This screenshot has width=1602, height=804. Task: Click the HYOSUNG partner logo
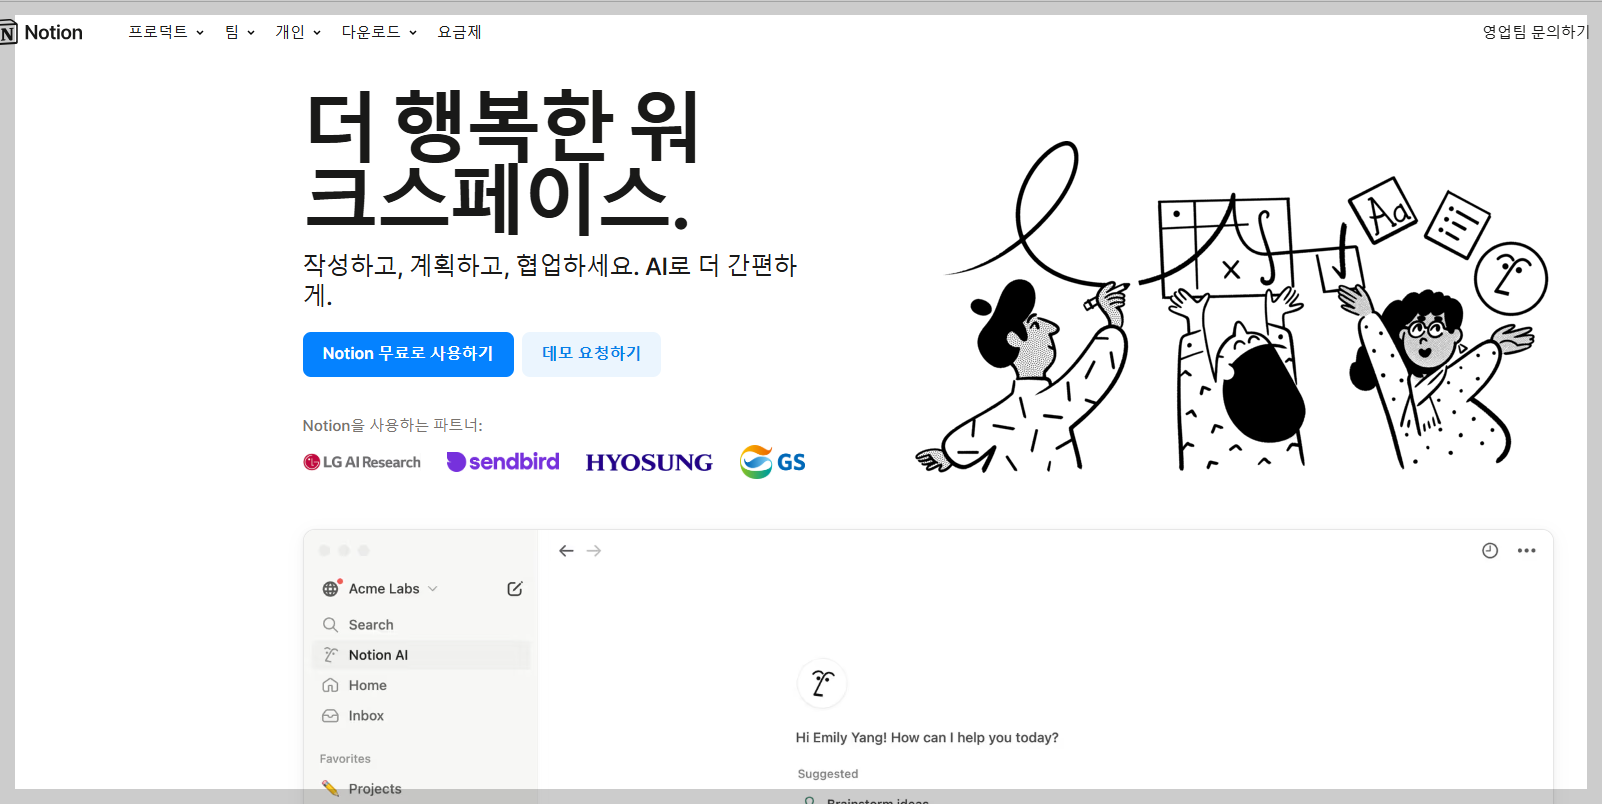[649, 462]
